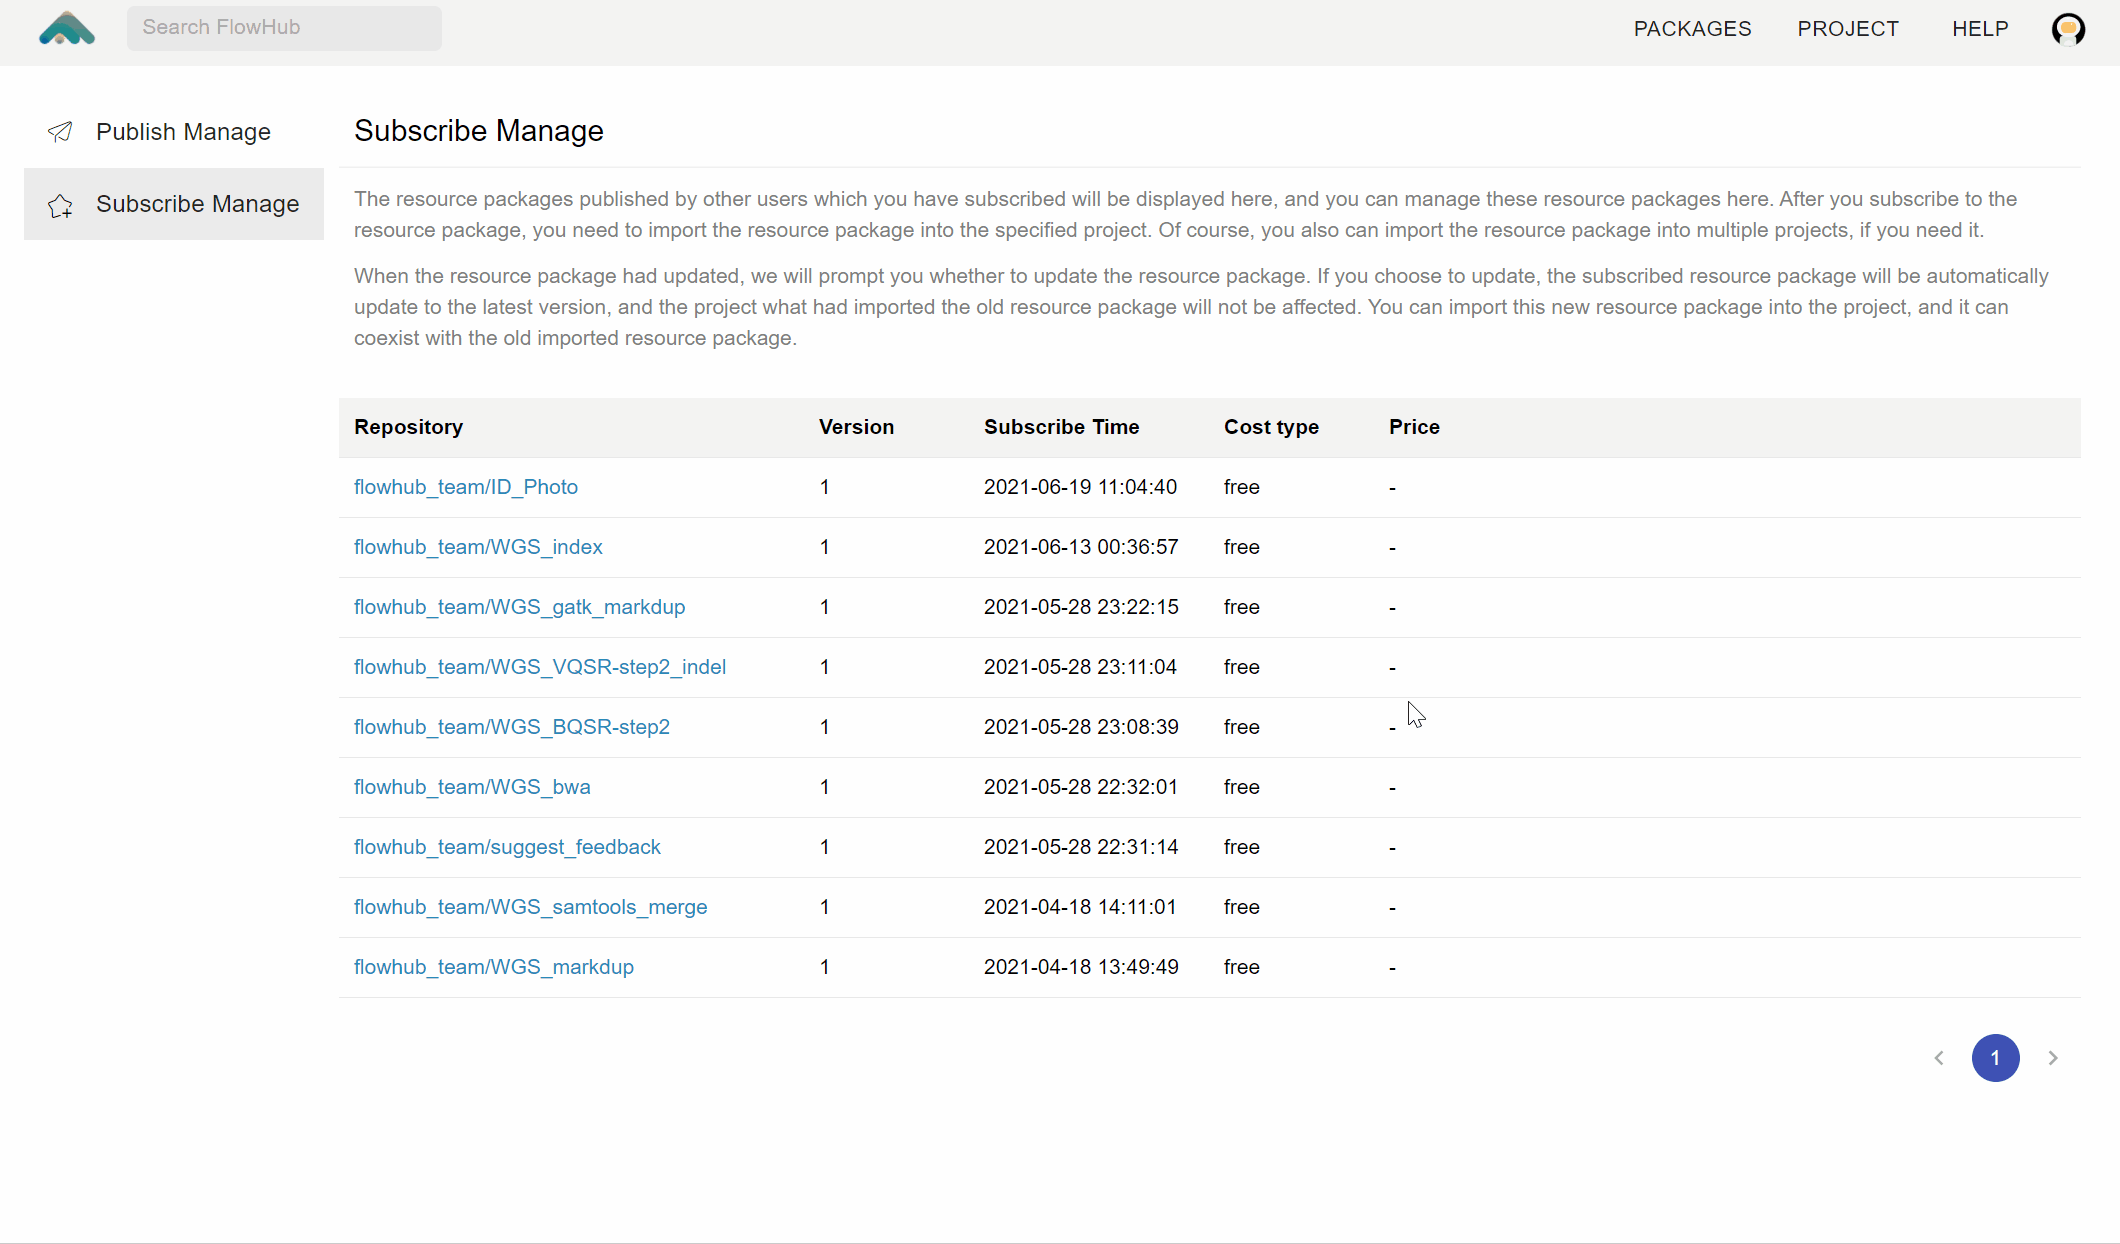Screen dimensions: 2120x1244
Task: Open the PACKAGES menu
Action: (x=1692, y=29)
